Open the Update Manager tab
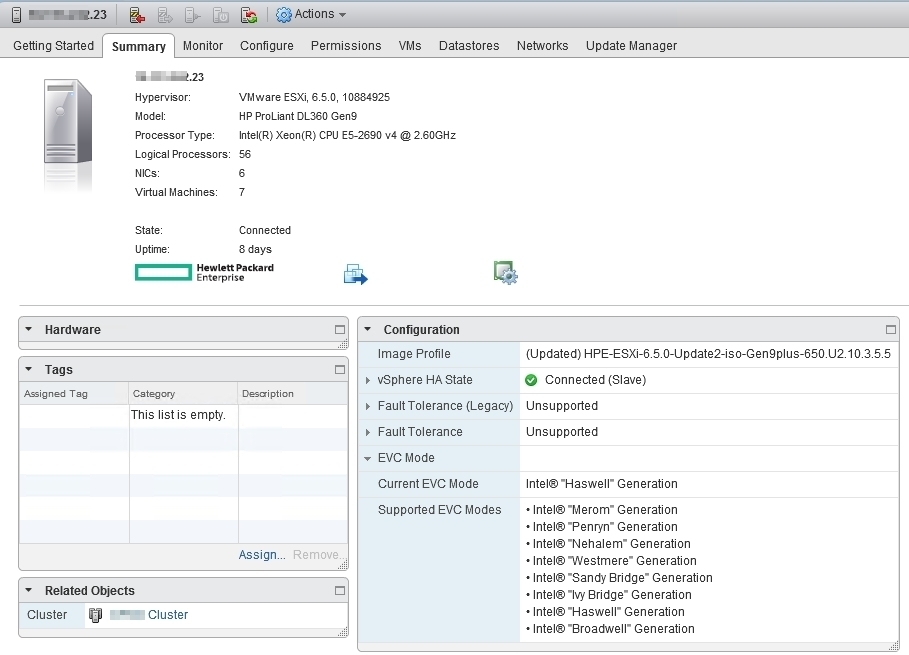The height and width of the screenshot is (655, 909). pyautogui.click(x=631, y=46)
